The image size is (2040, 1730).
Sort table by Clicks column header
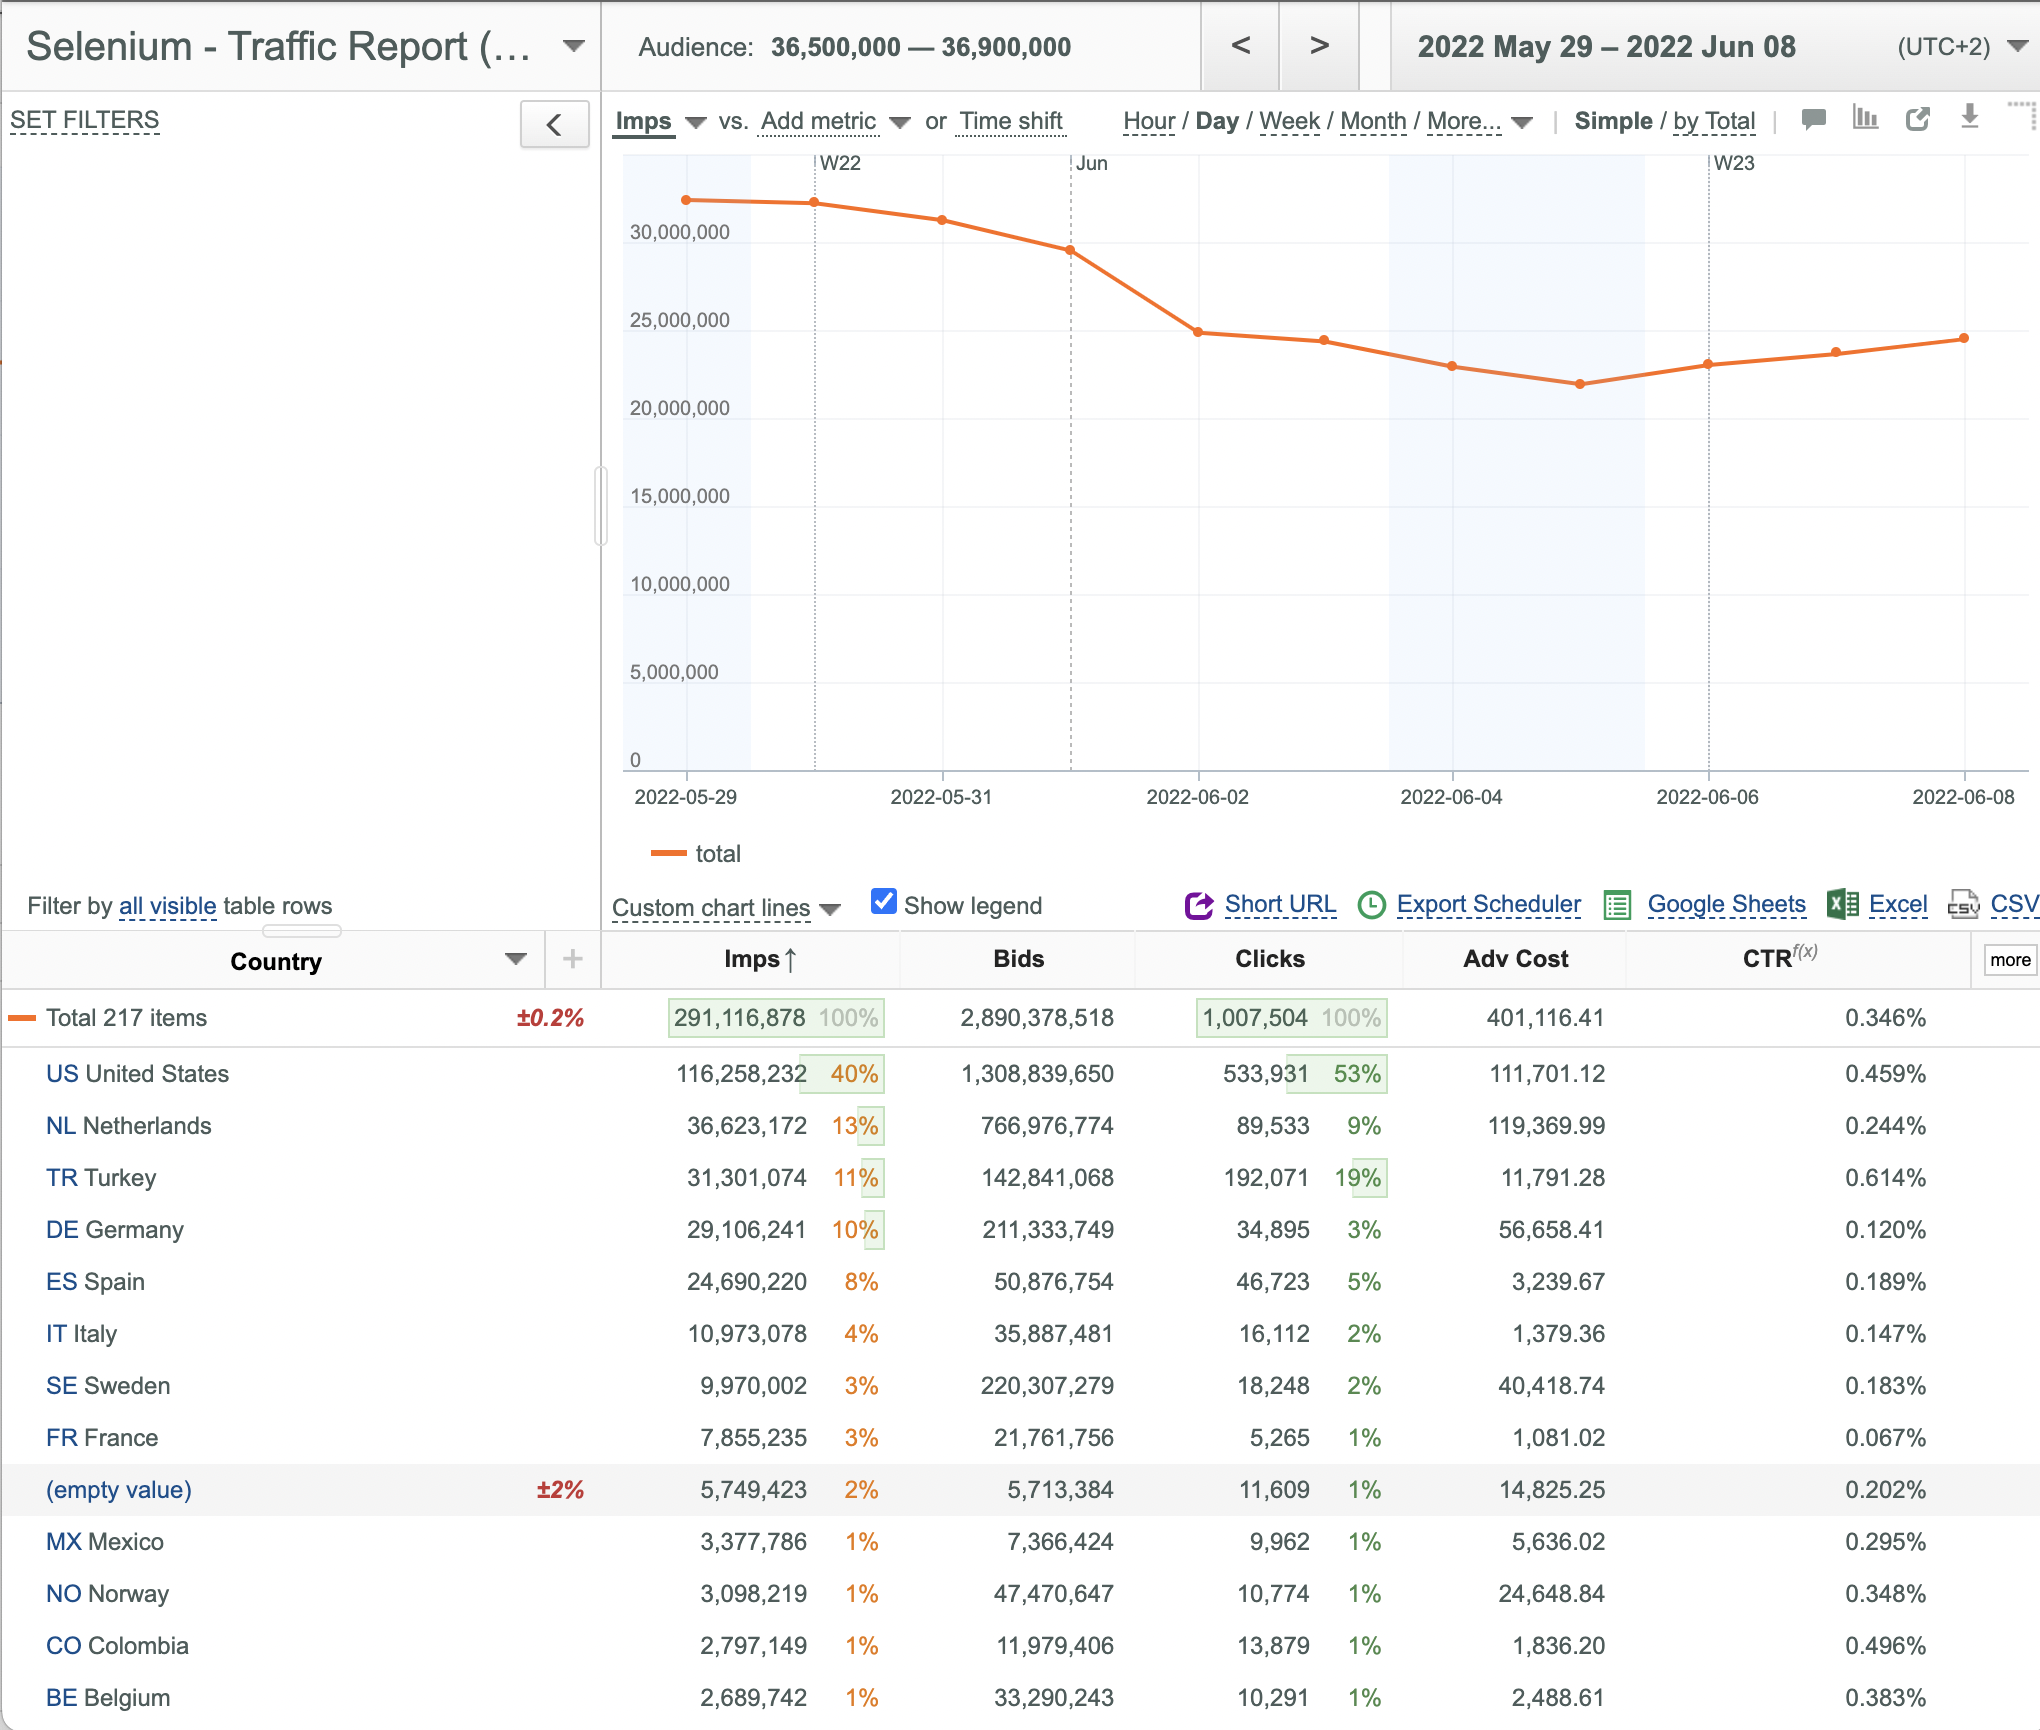1269,959
